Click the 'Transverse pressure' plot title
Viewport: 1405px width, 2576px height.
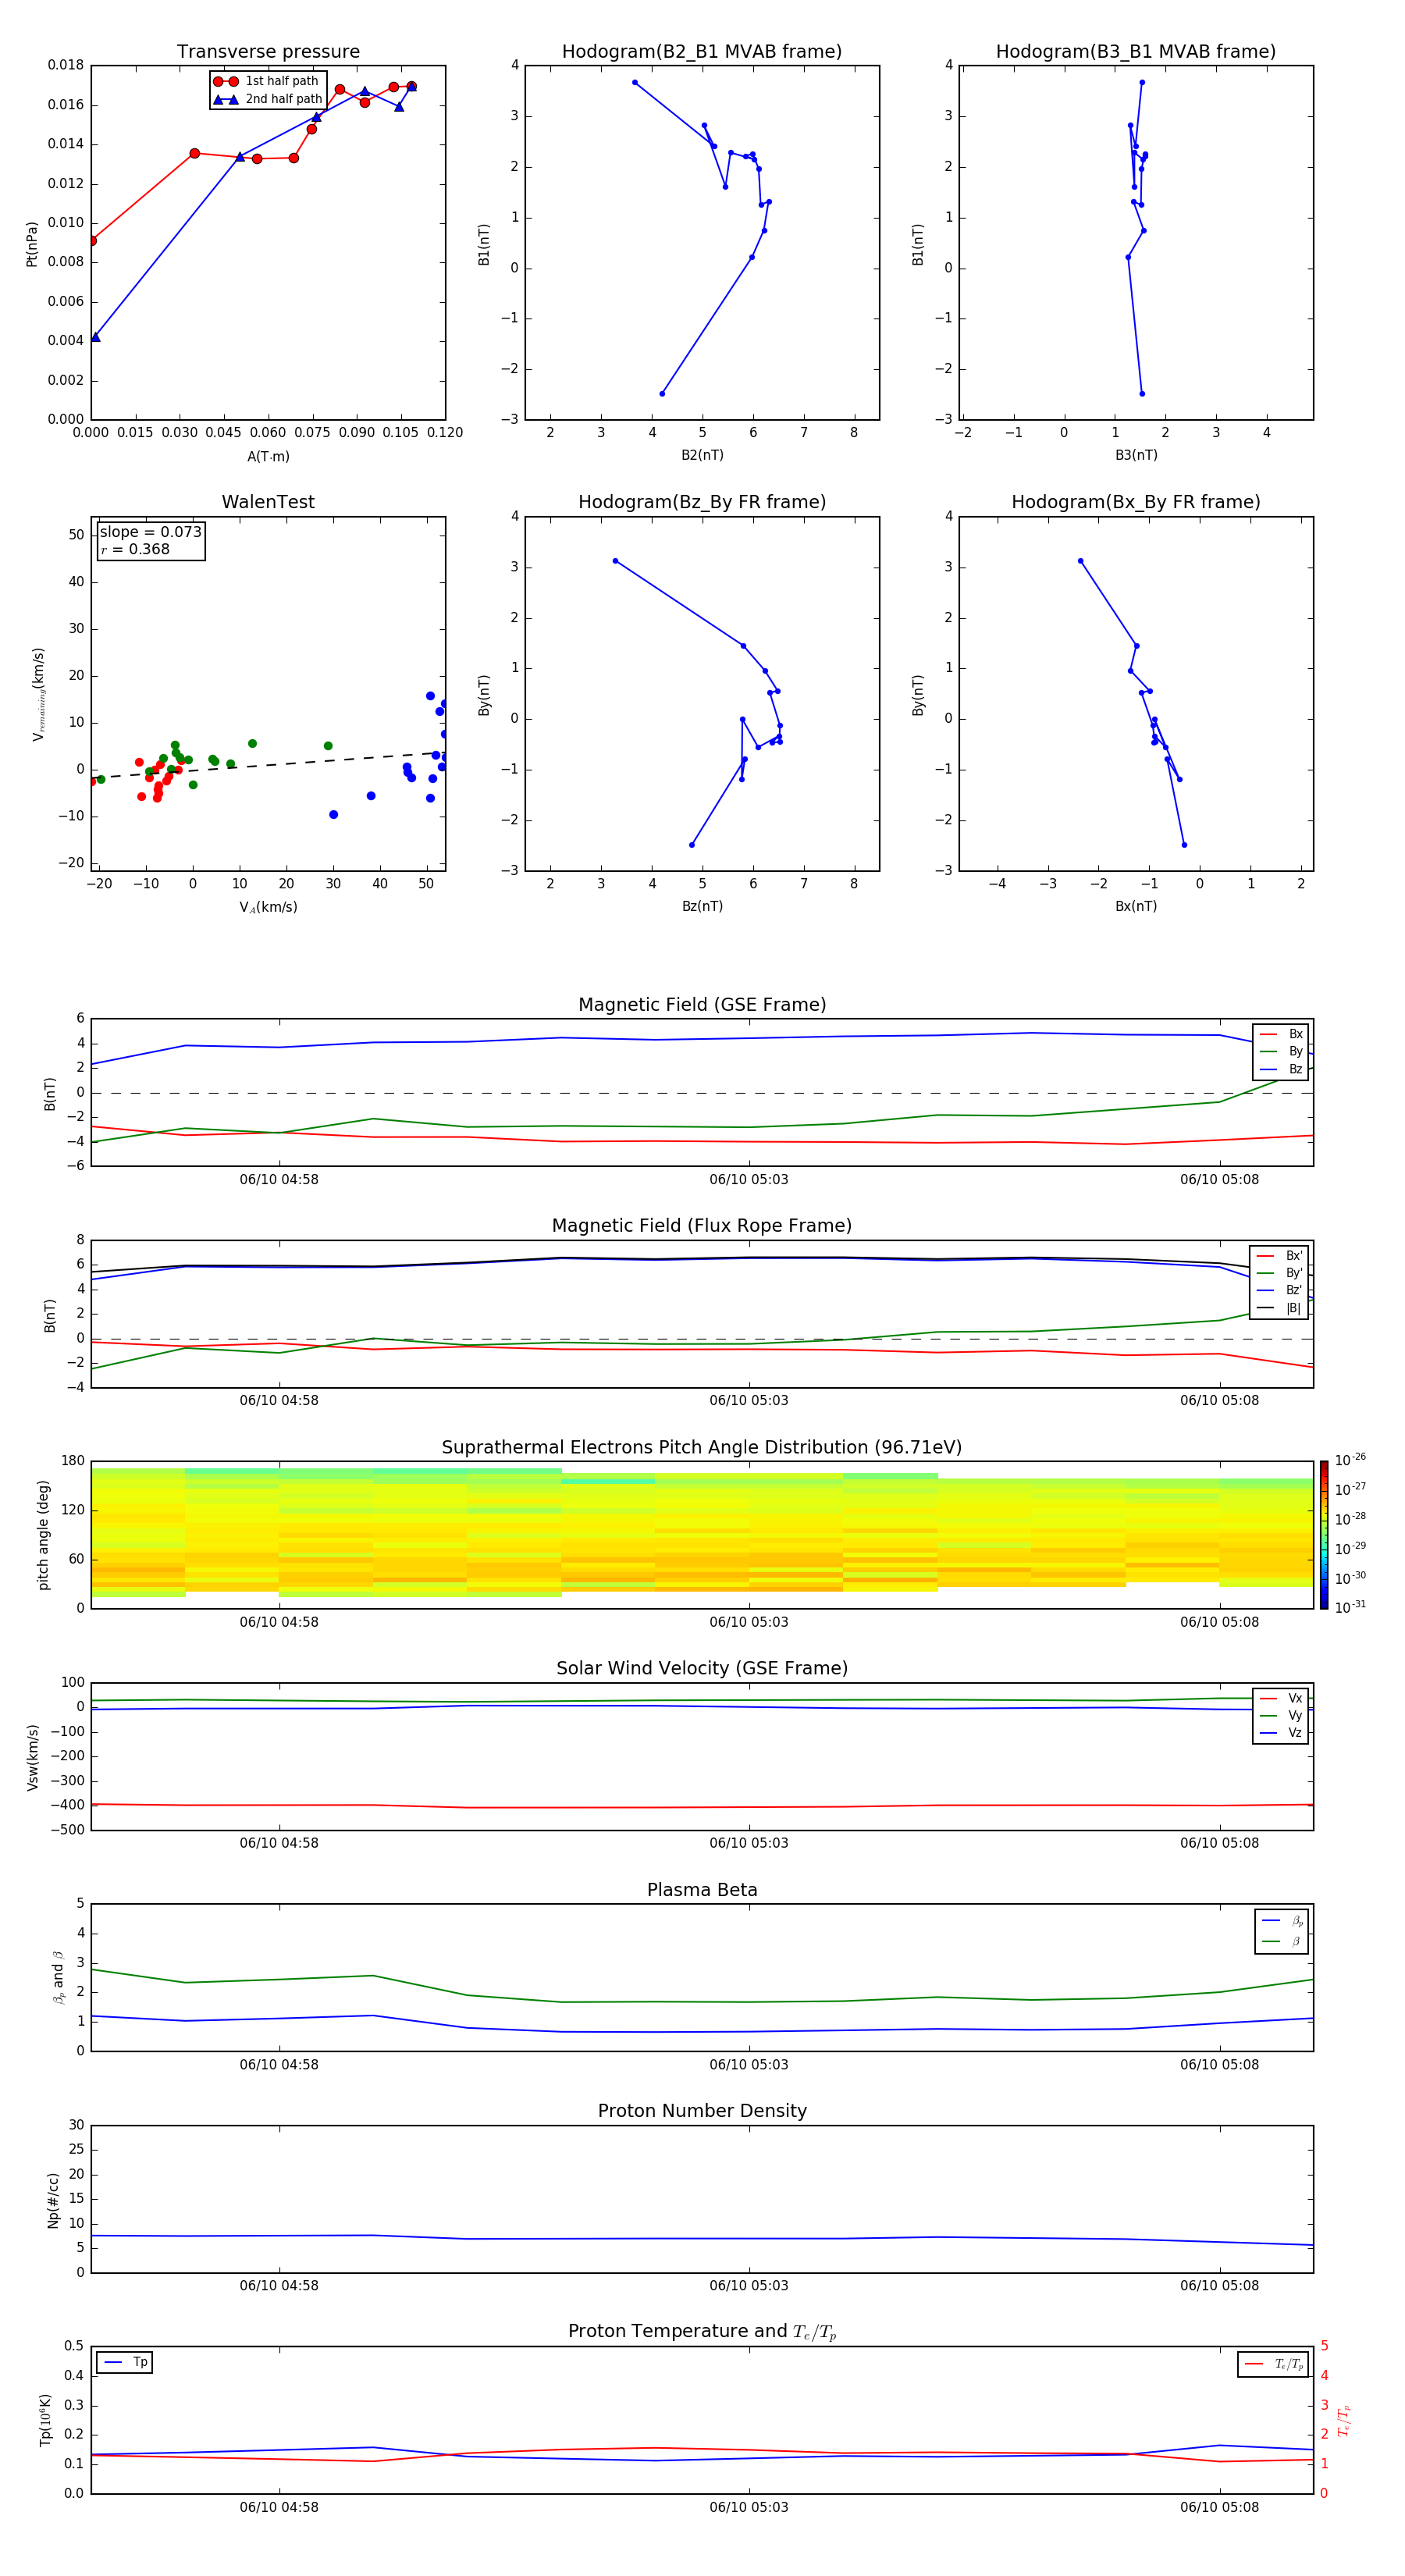point(268,52)
